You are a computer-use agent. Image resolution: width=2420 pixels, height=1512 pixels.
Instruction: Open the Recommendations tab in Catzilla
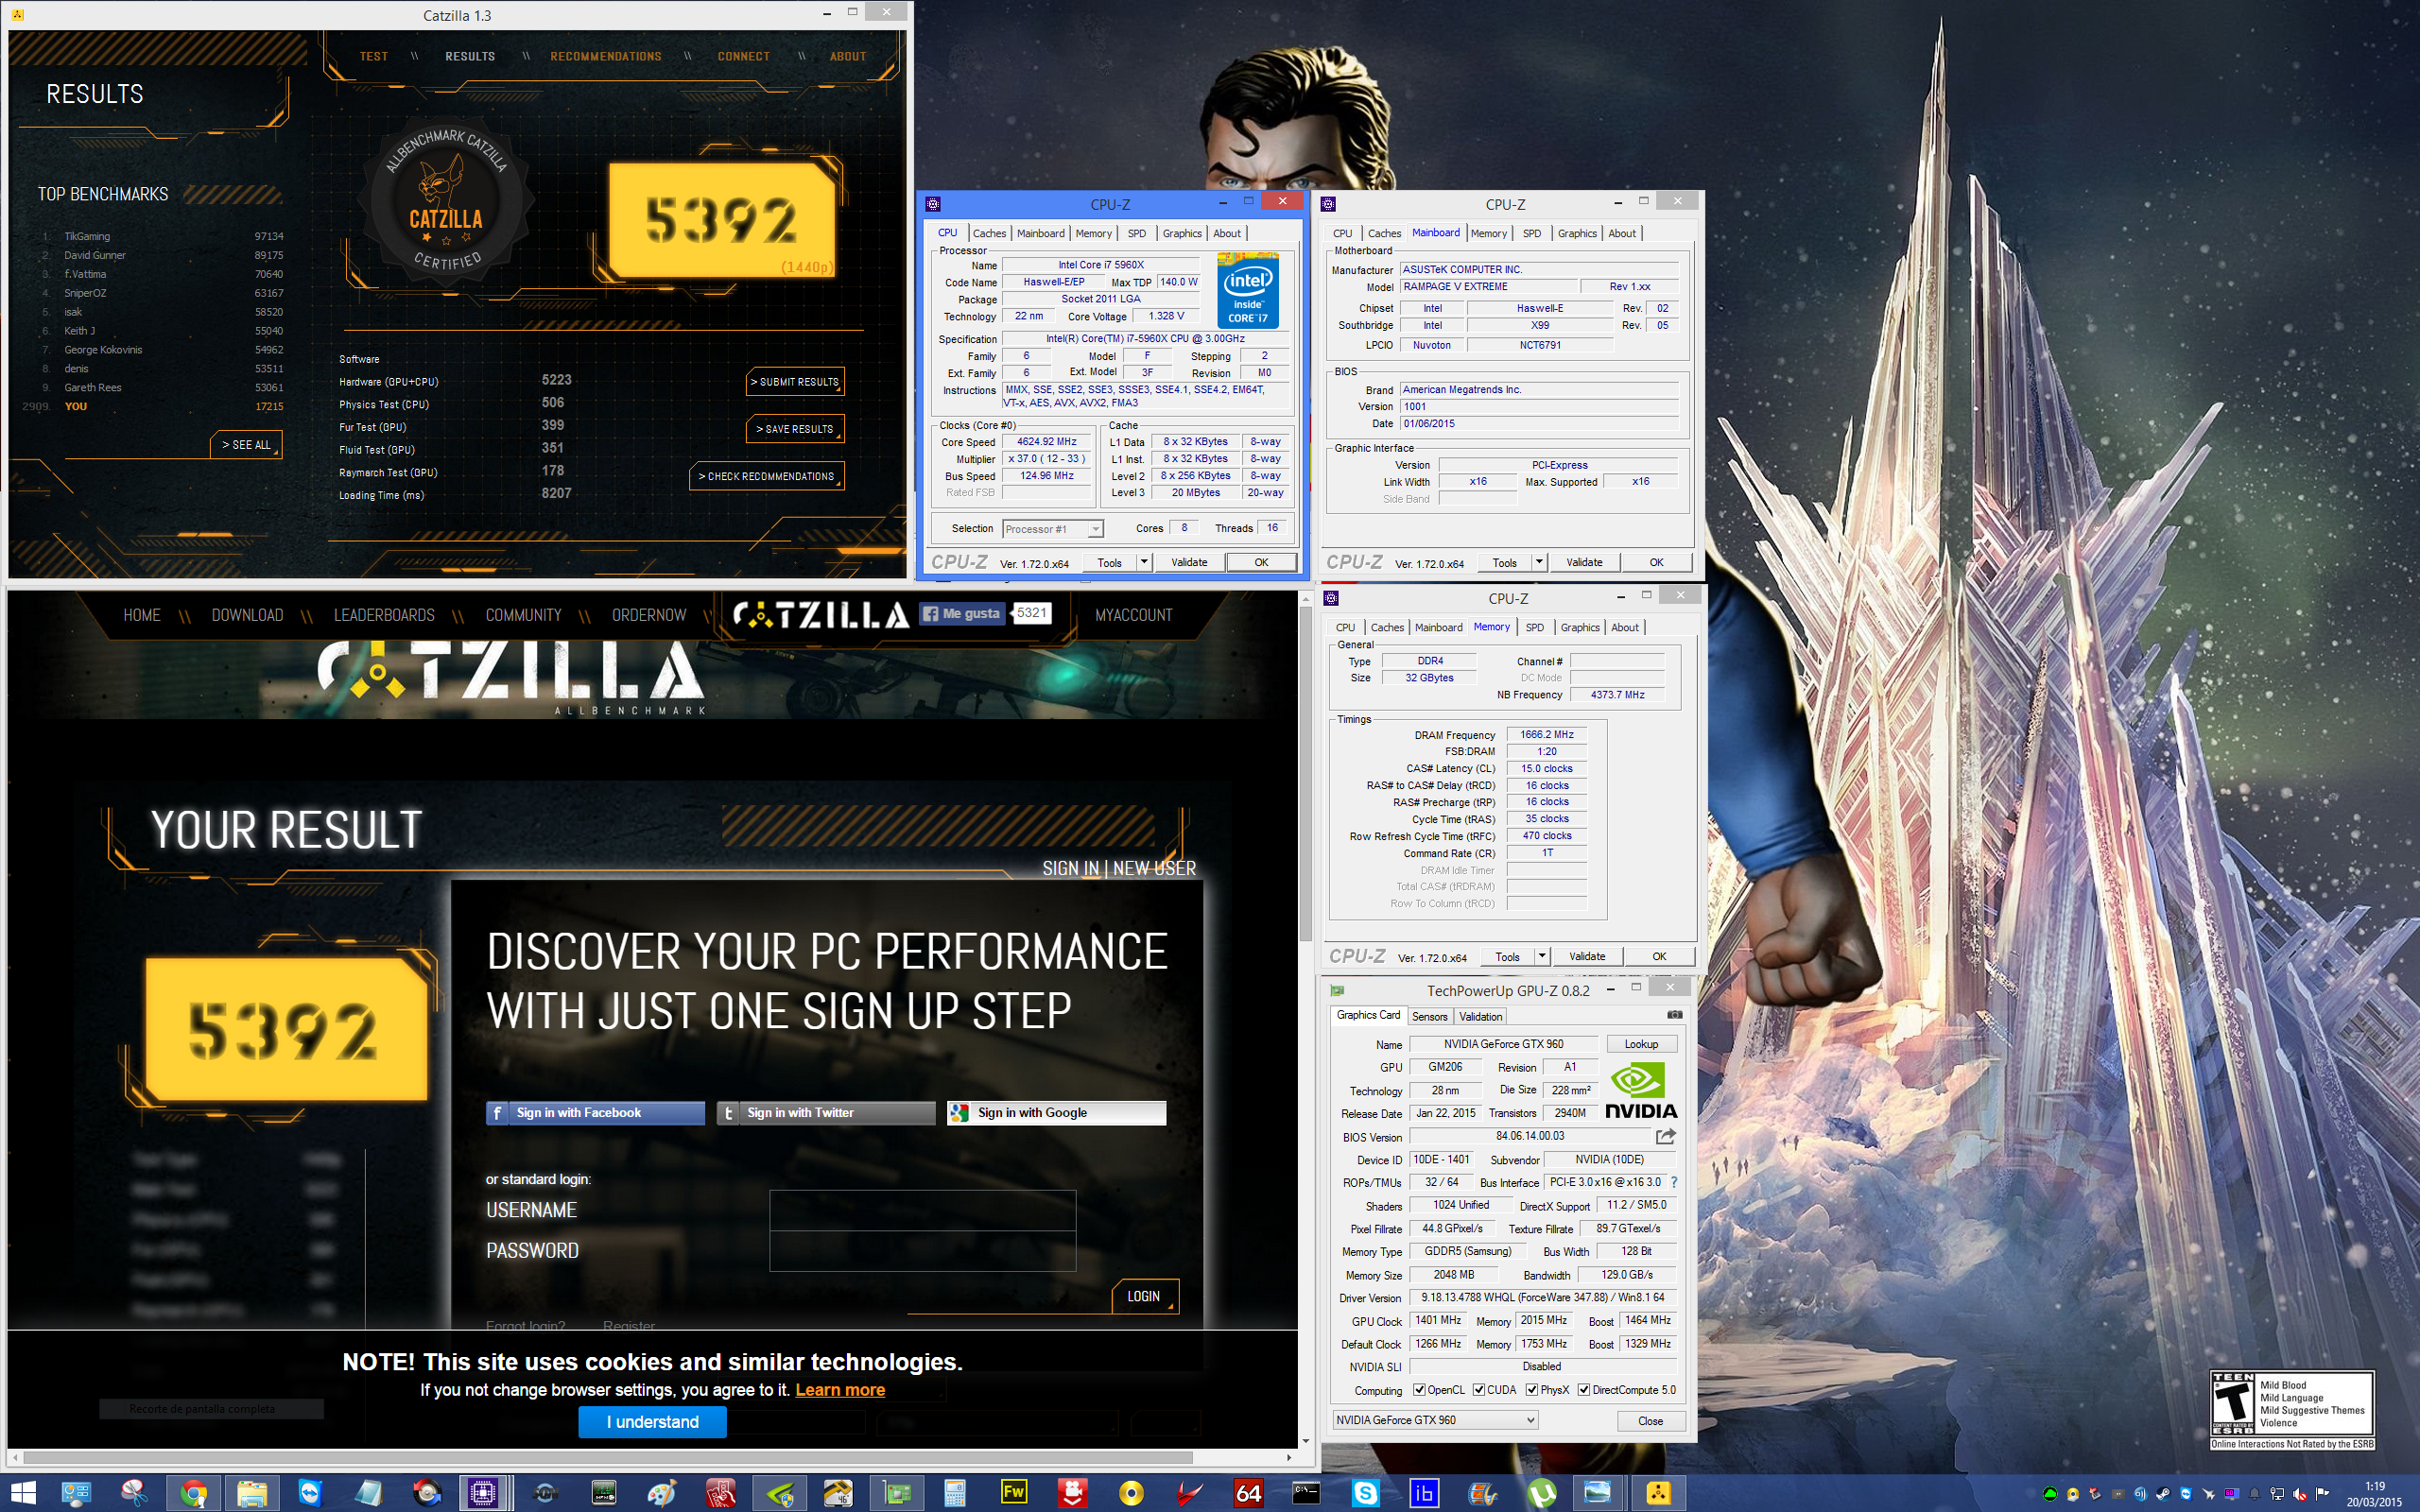(606, 56)
